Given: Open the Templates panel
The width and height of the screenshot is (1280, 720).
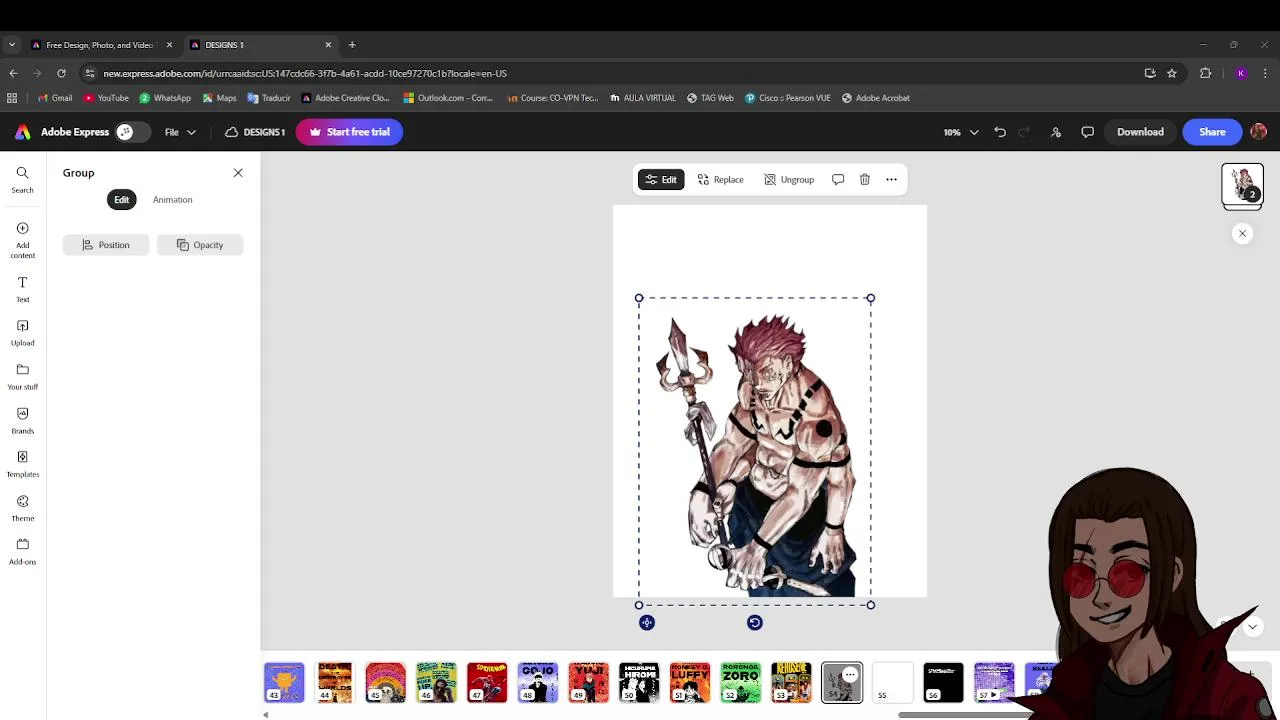Looking at the screenshot, I should pos(22,464).
